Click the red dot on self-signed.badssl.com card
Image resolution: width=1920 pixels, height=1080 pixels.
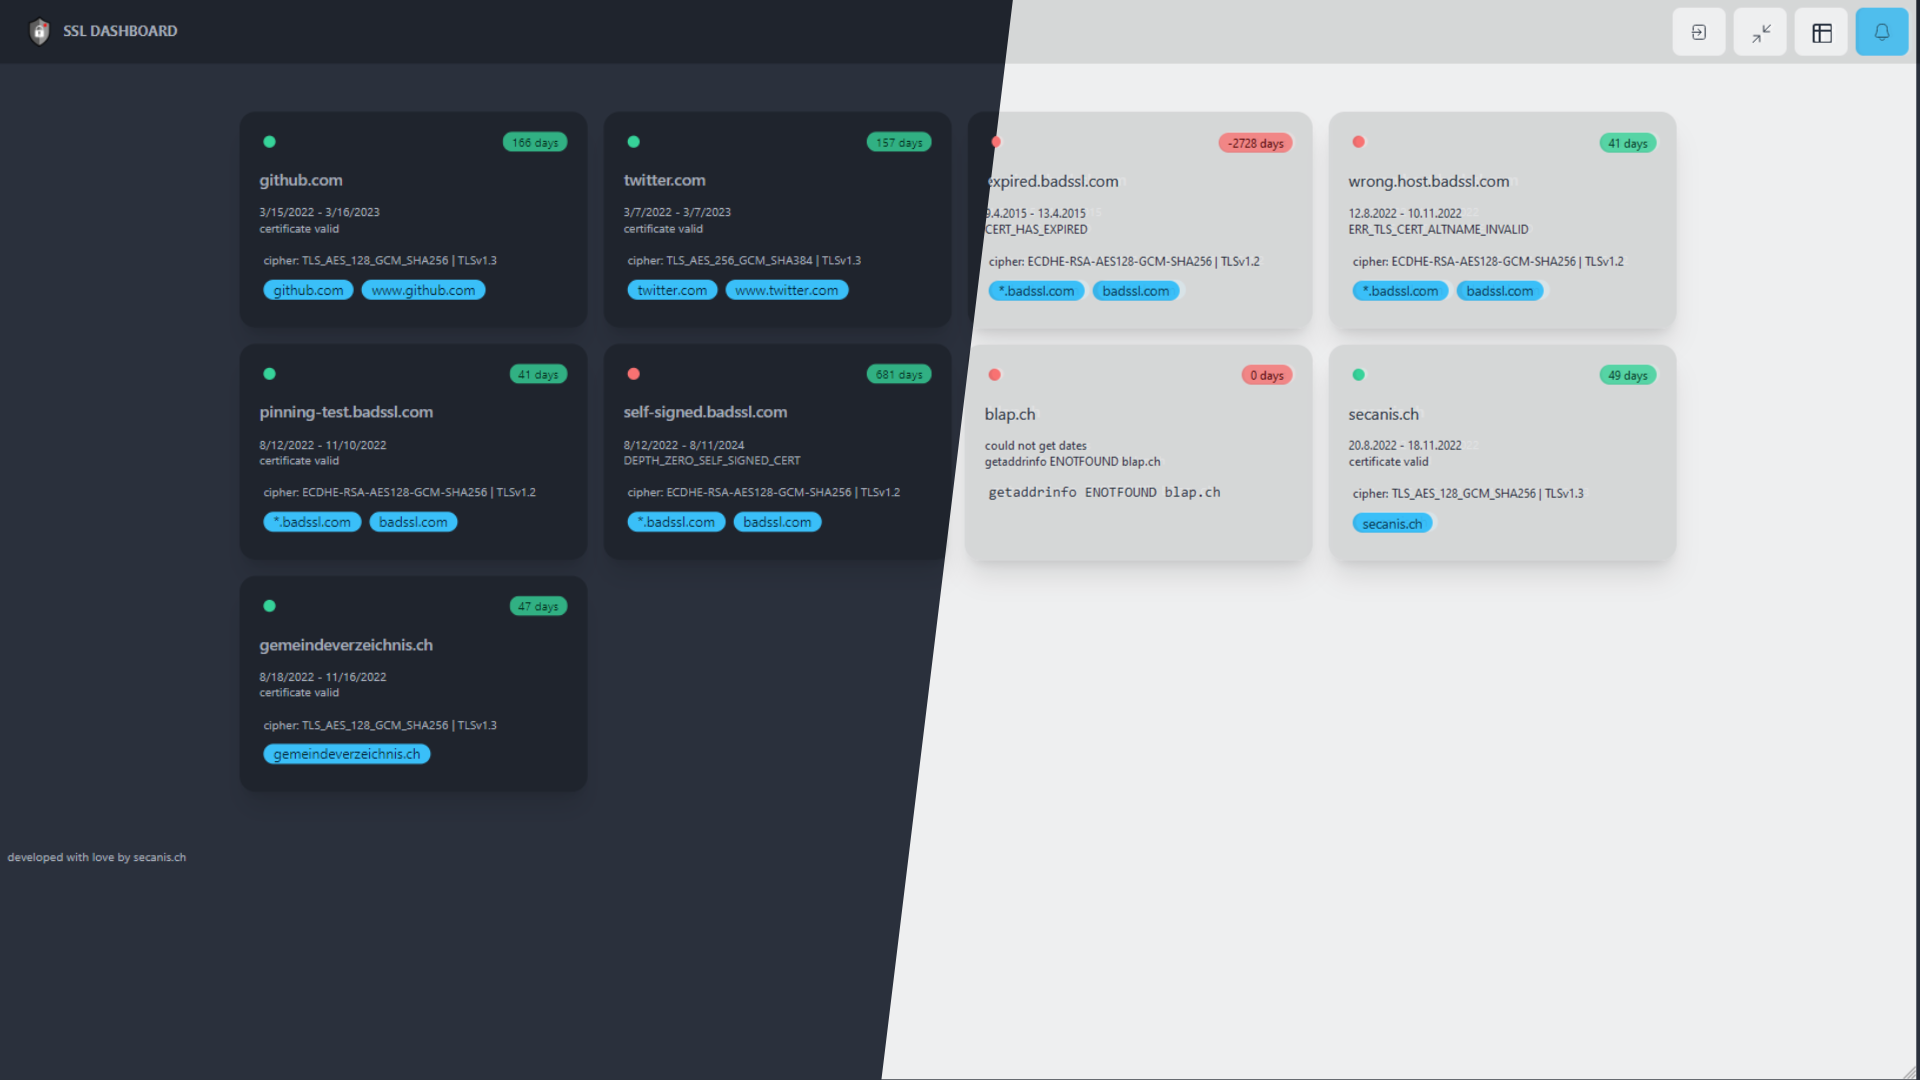[634, 374]
